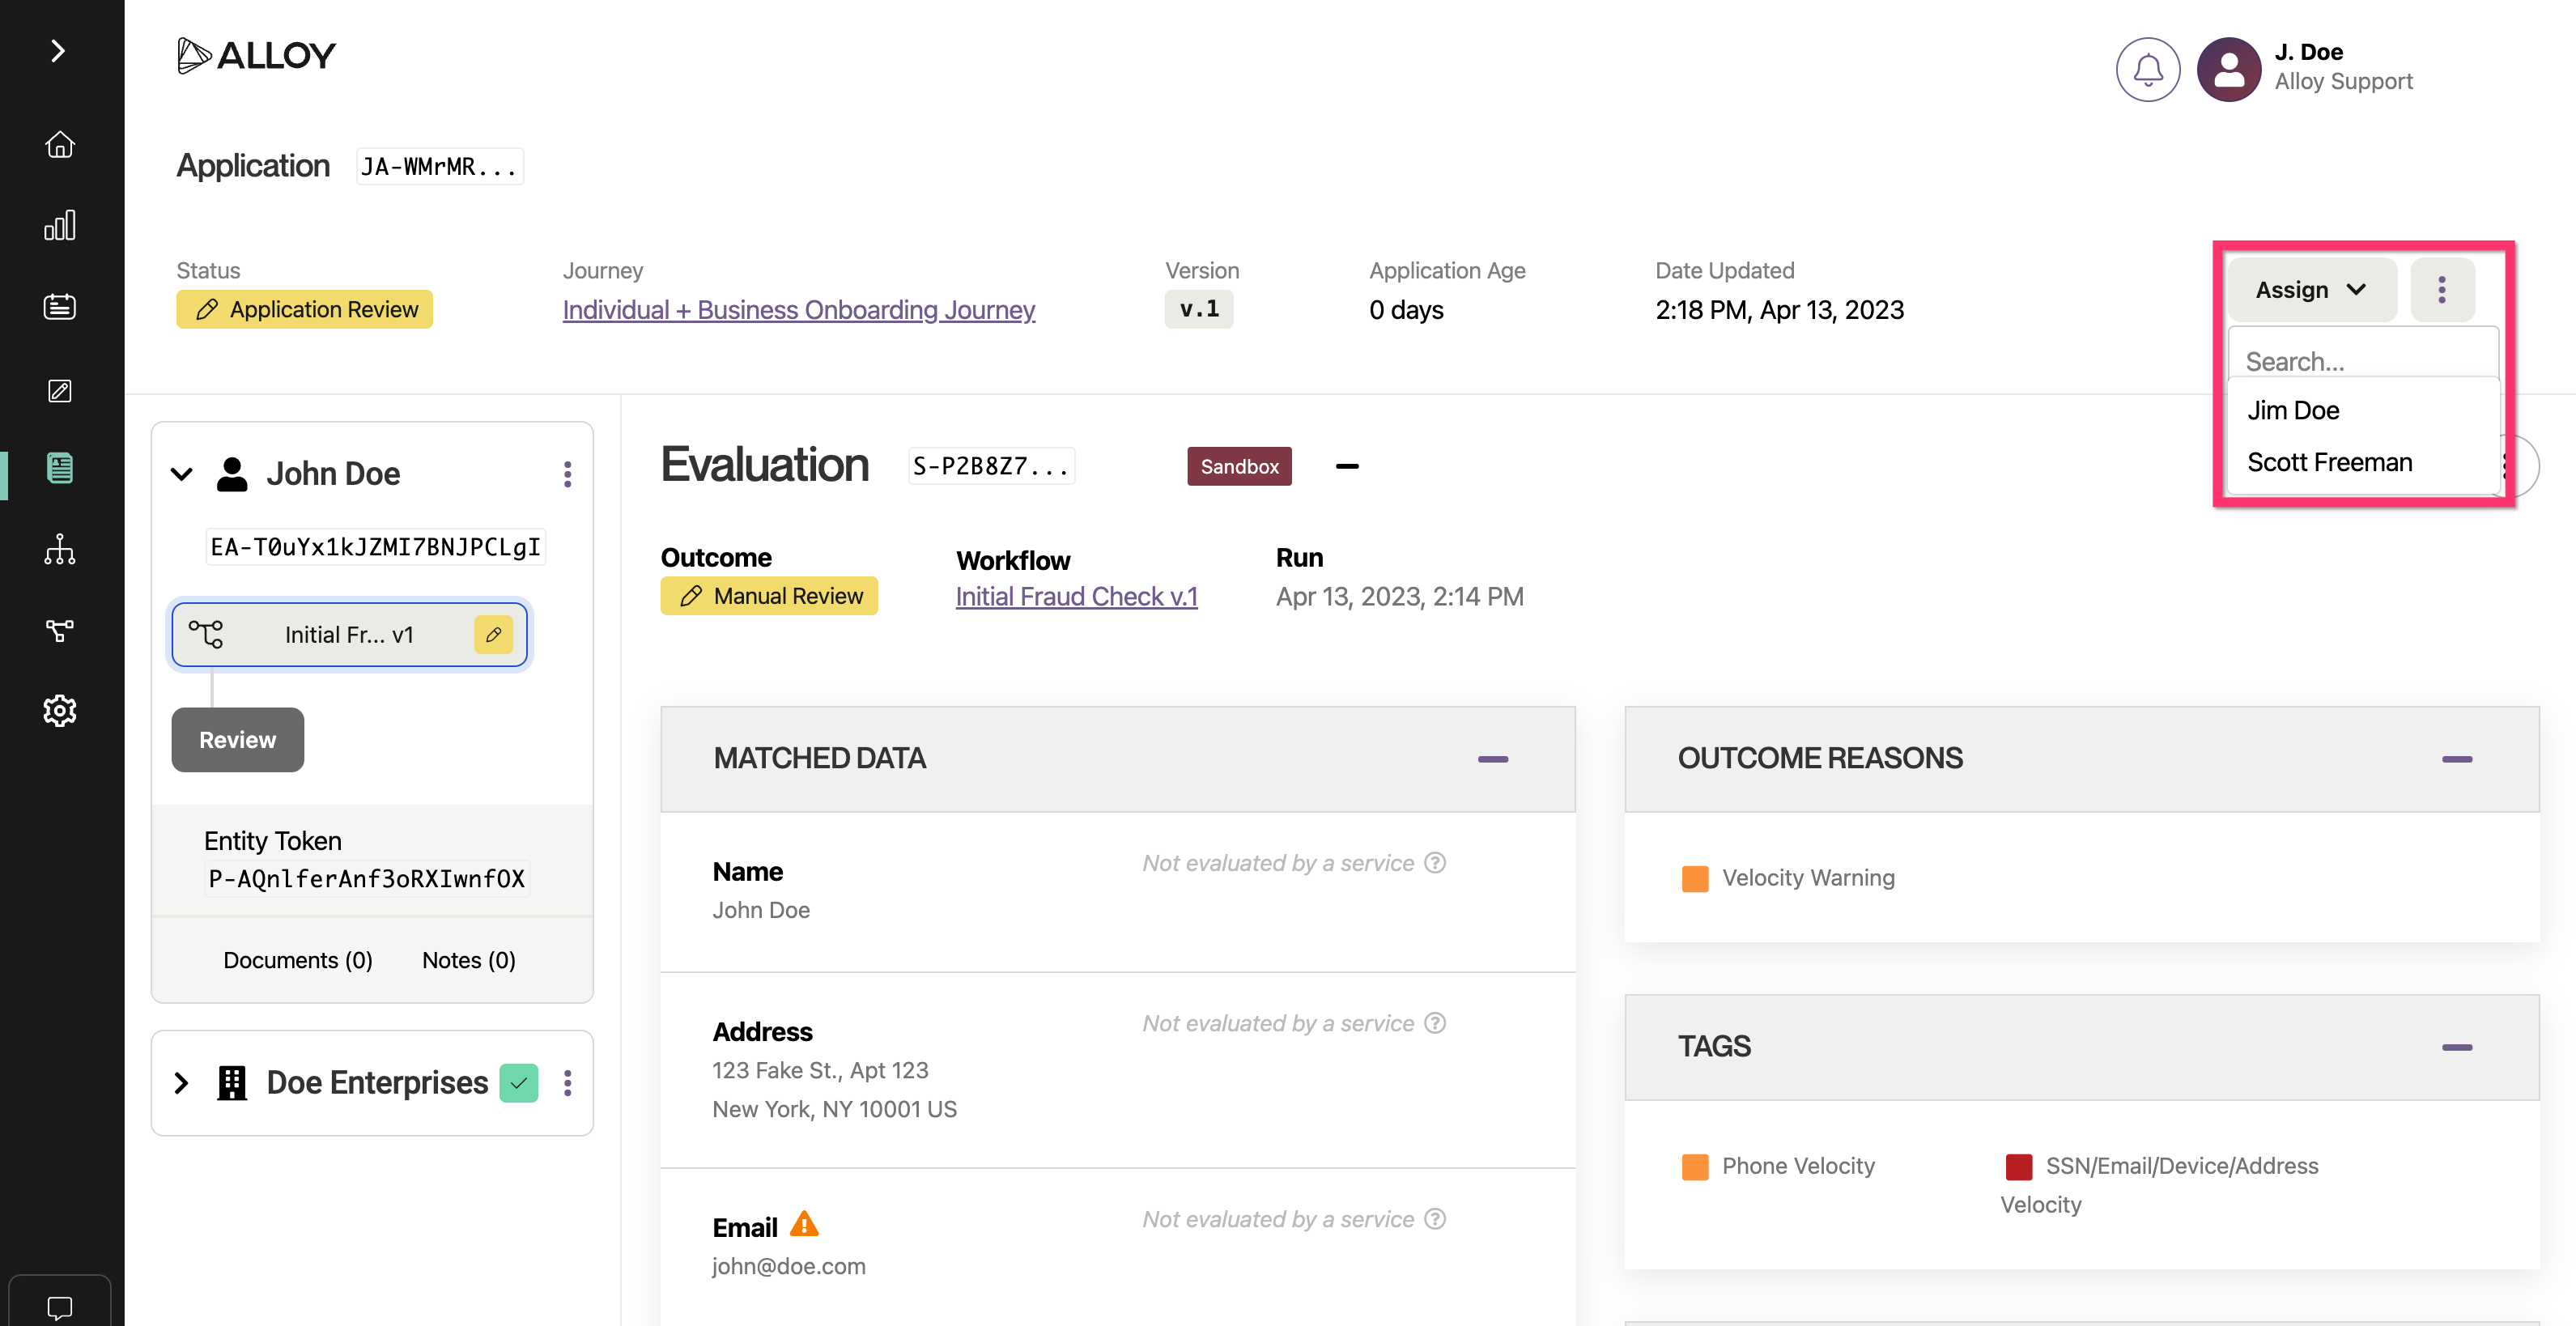Click the entity token P-AQnlferAnf3oRXIwnfOX
This screenshot has width=2576, height=1326.
pos(367,879)
